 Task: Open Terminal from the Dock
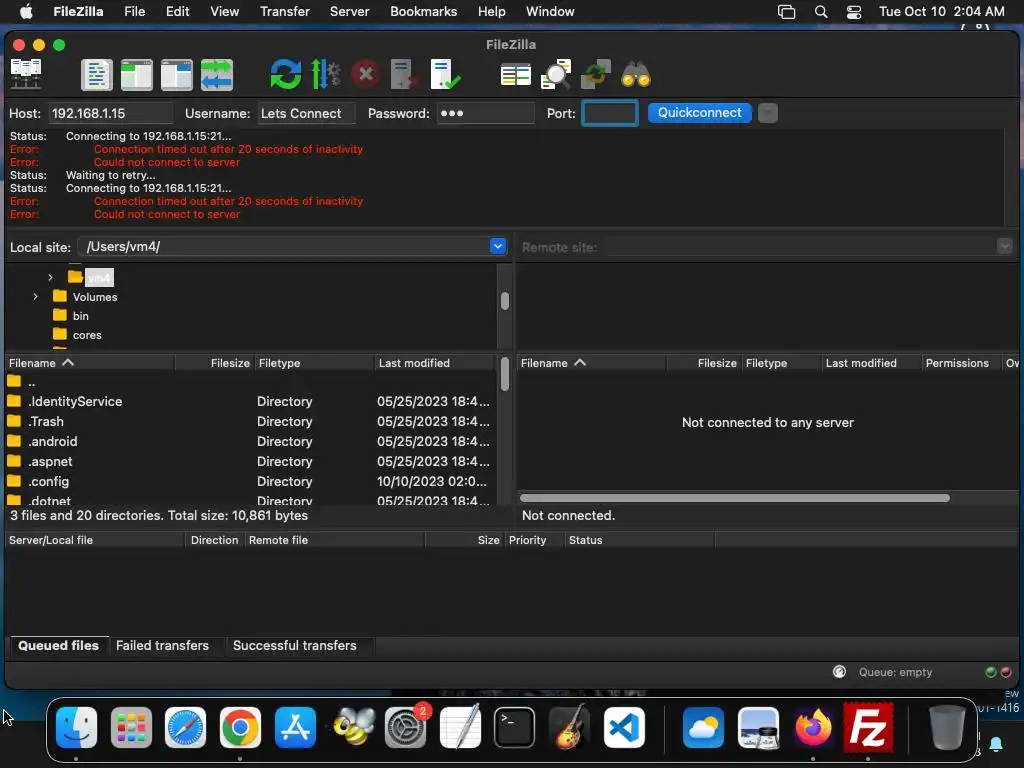(514, 727)
